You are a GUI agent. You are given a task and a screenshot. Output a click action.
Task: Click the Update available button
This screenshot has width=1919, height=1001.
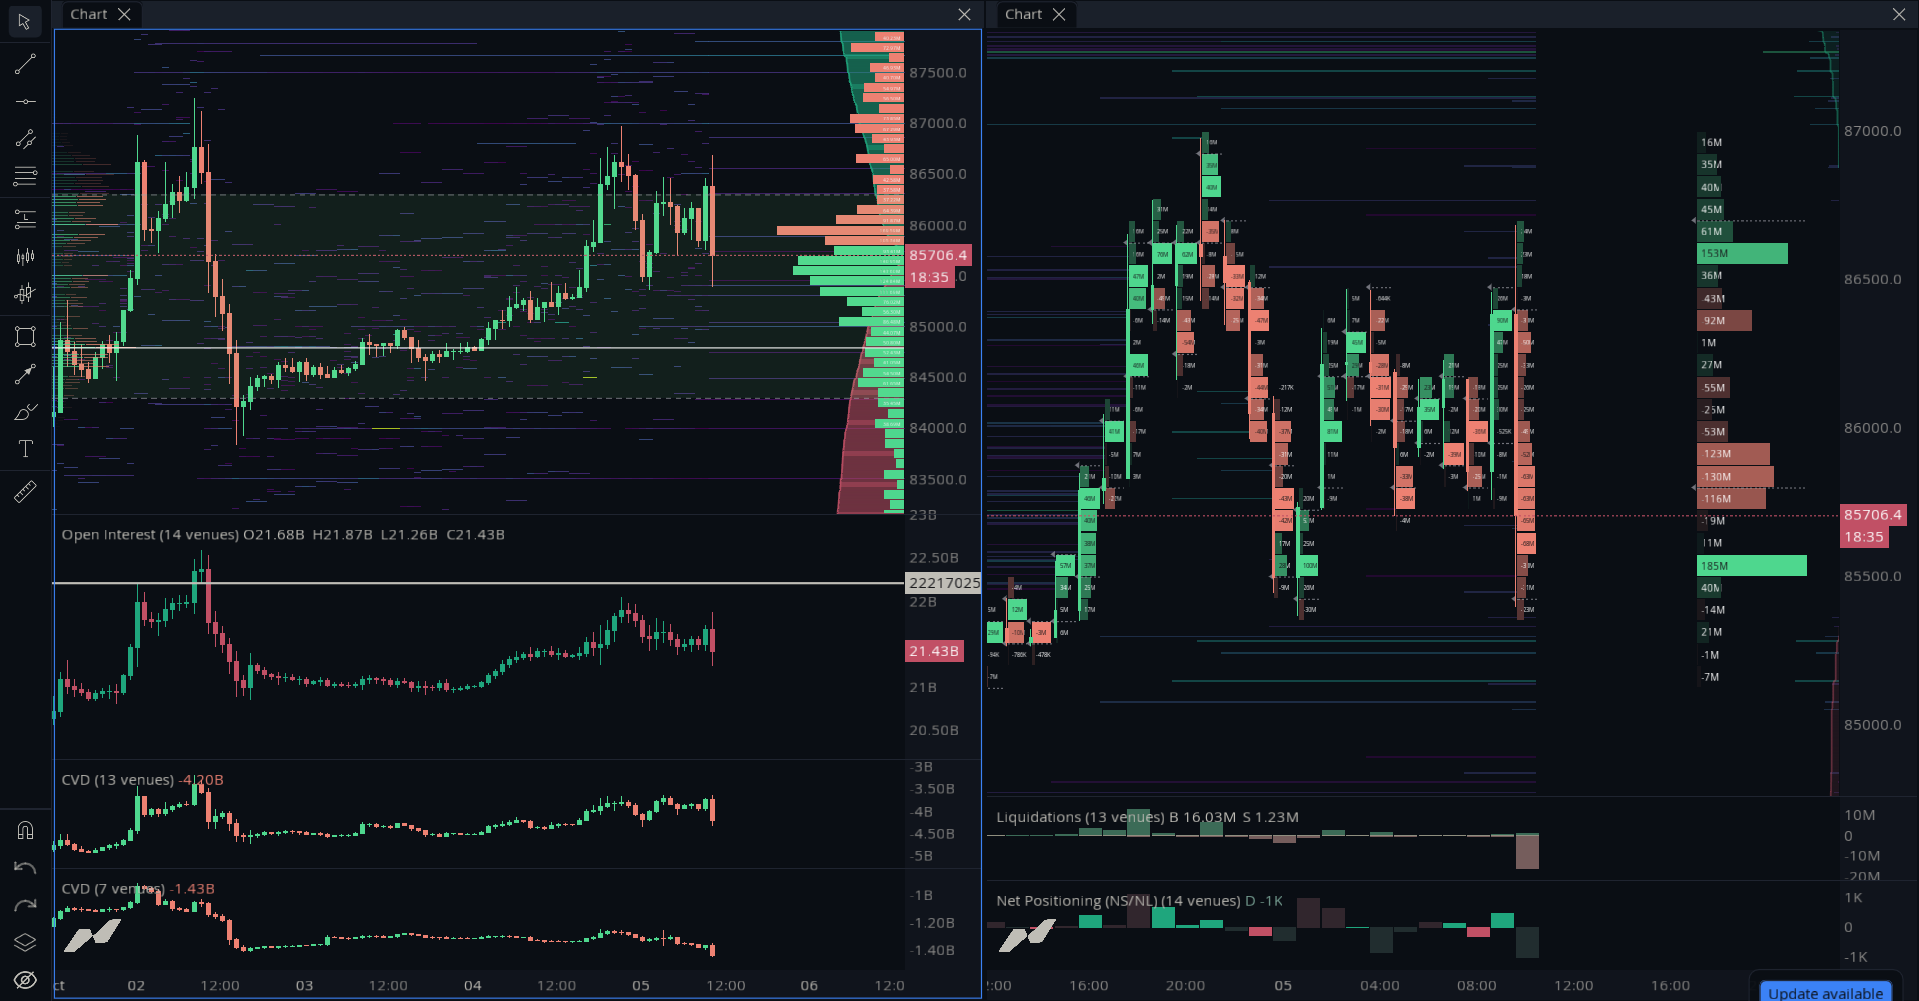pos(1825,992)
